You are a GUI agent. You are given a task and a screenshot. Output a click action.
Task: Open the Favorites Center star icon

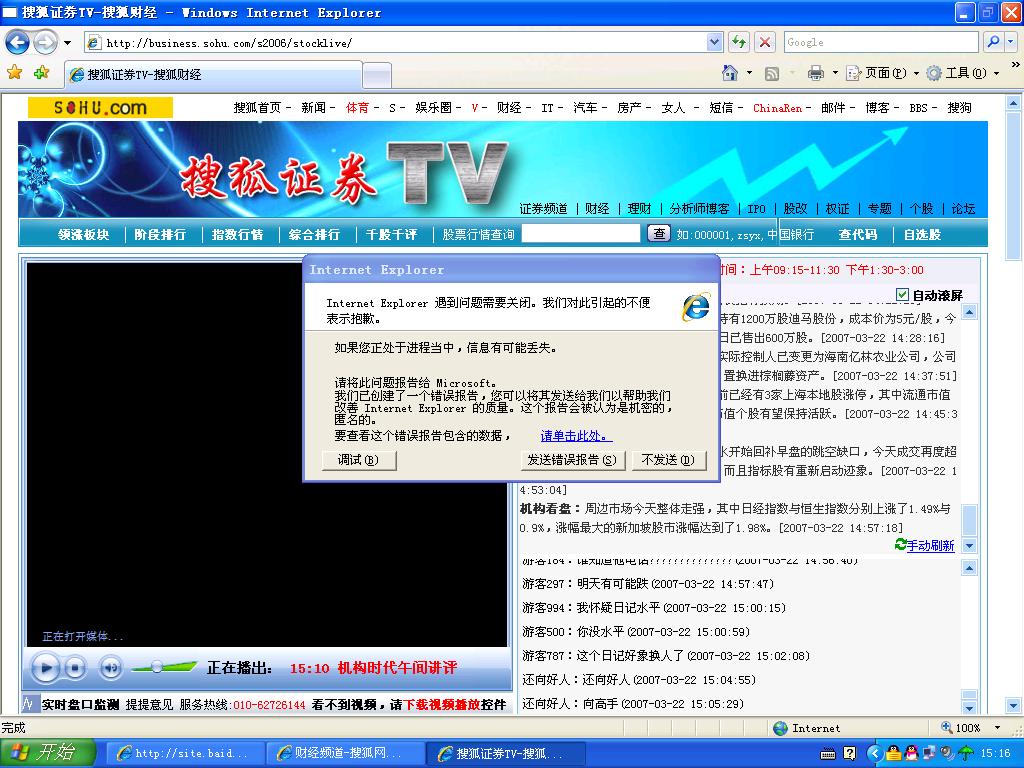point(14,72)
